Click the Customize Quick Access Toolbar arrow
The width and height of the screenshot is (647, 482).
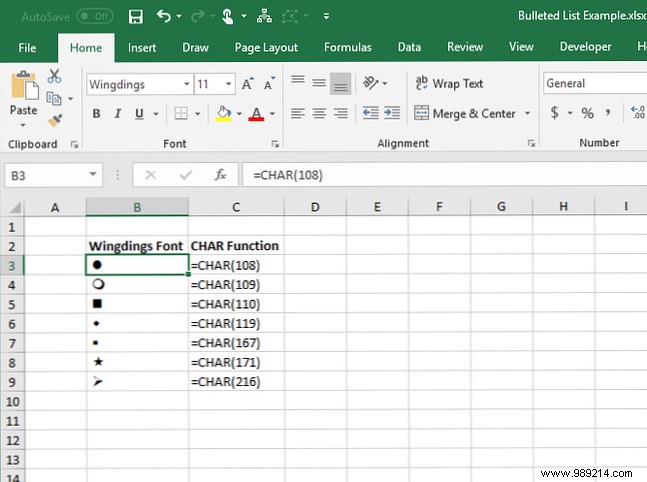[326, 17]
